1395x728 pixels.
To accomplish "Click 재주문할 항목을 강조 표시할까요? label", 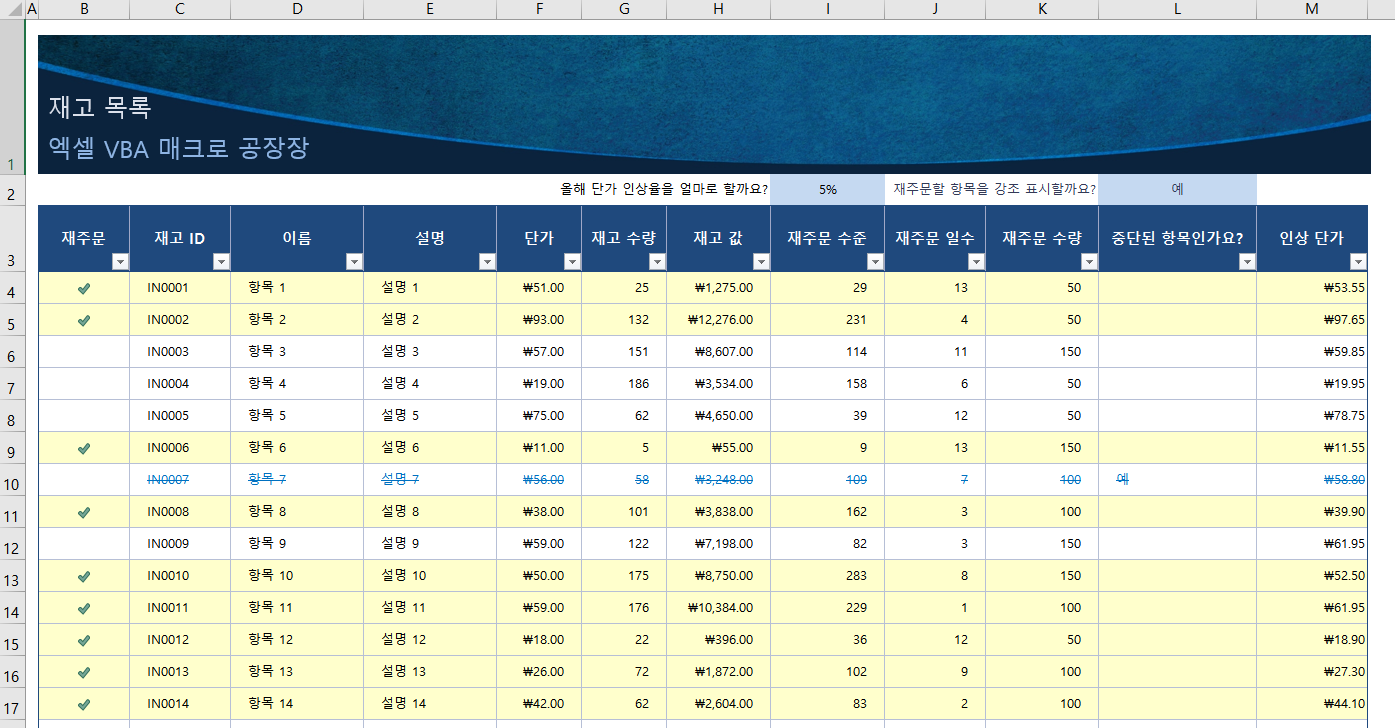I will pyautogui.click(x=994, y=189).
